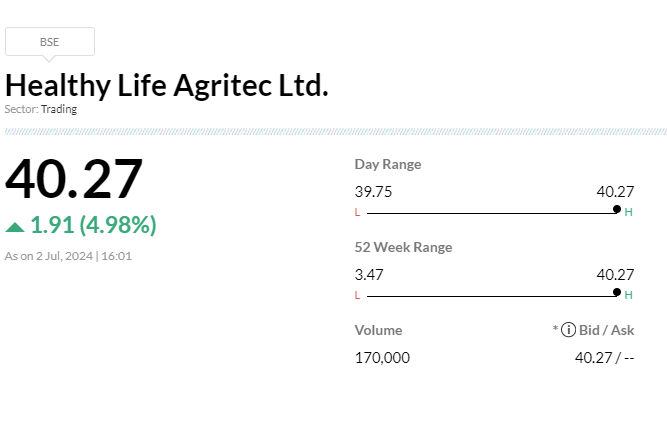Click the Healthy Life Agritec Ltd. heading
667x432 pixels.
167,85
